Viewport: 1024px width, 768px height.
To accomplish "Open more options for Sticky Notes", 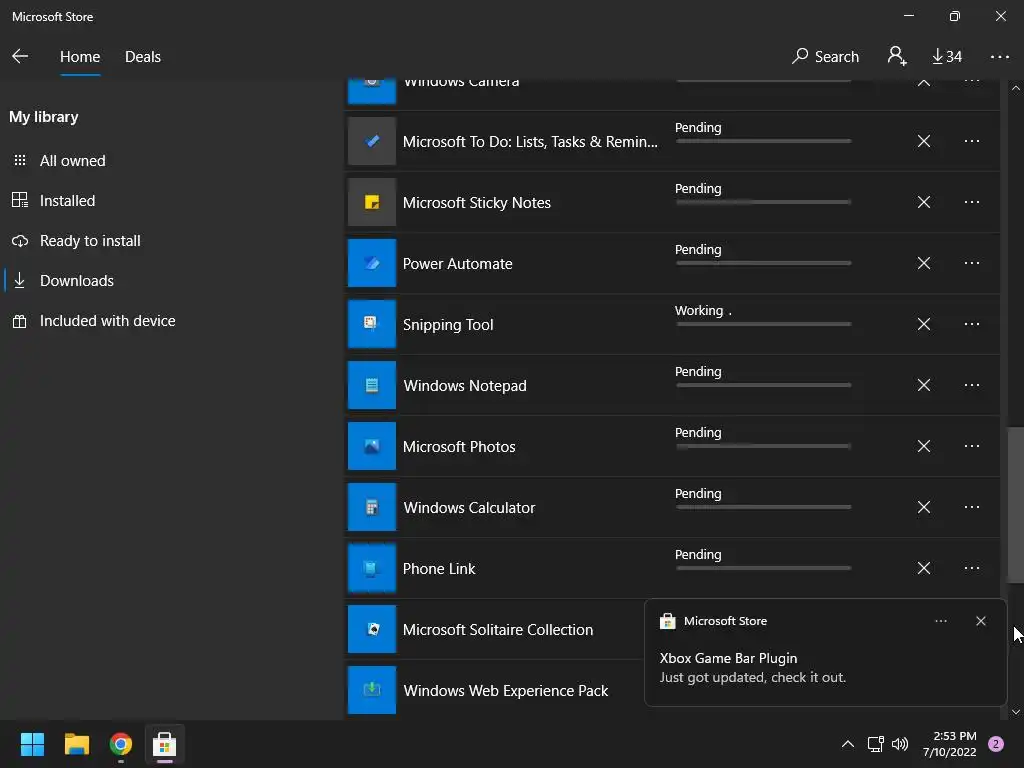I will tap(972, 202).
